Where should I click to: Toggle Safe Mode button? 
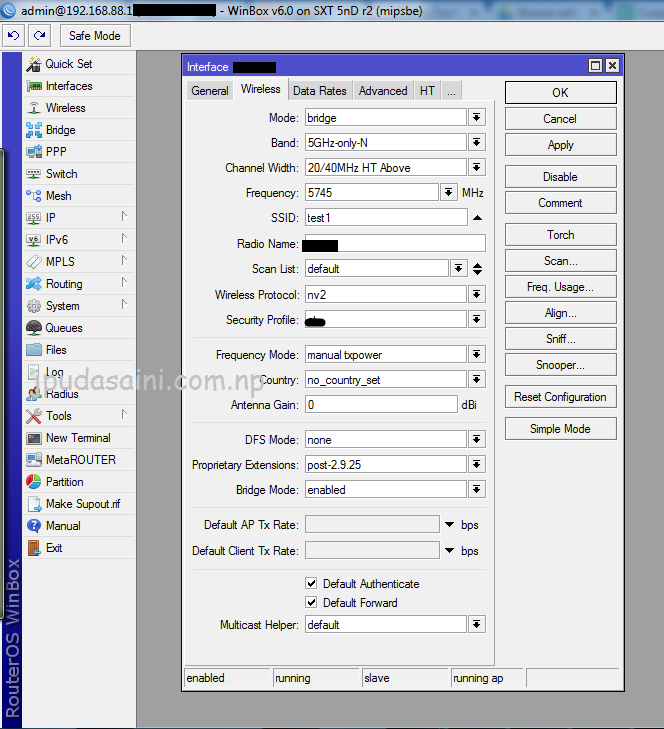coord(95,36)
